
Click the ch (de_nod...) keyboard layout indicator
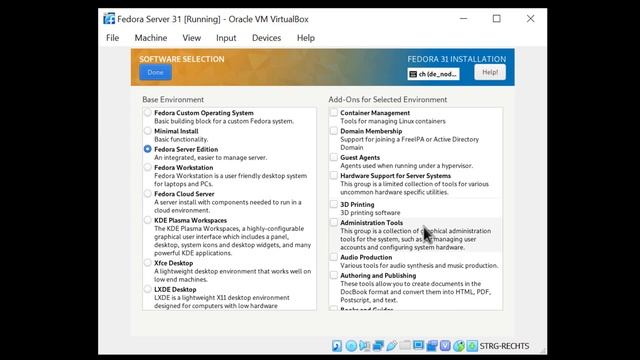pos(433,74)
